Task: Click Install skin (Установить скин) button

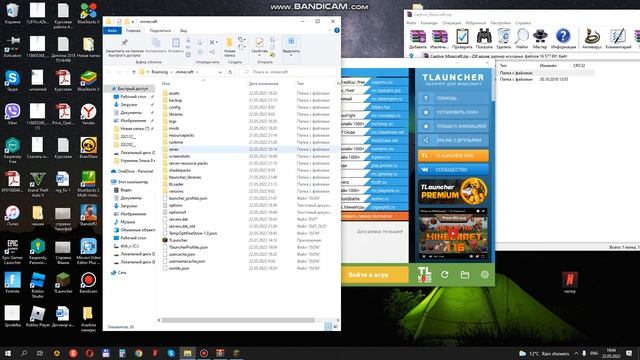Action: pyautogui.click(x=453, y=112)
